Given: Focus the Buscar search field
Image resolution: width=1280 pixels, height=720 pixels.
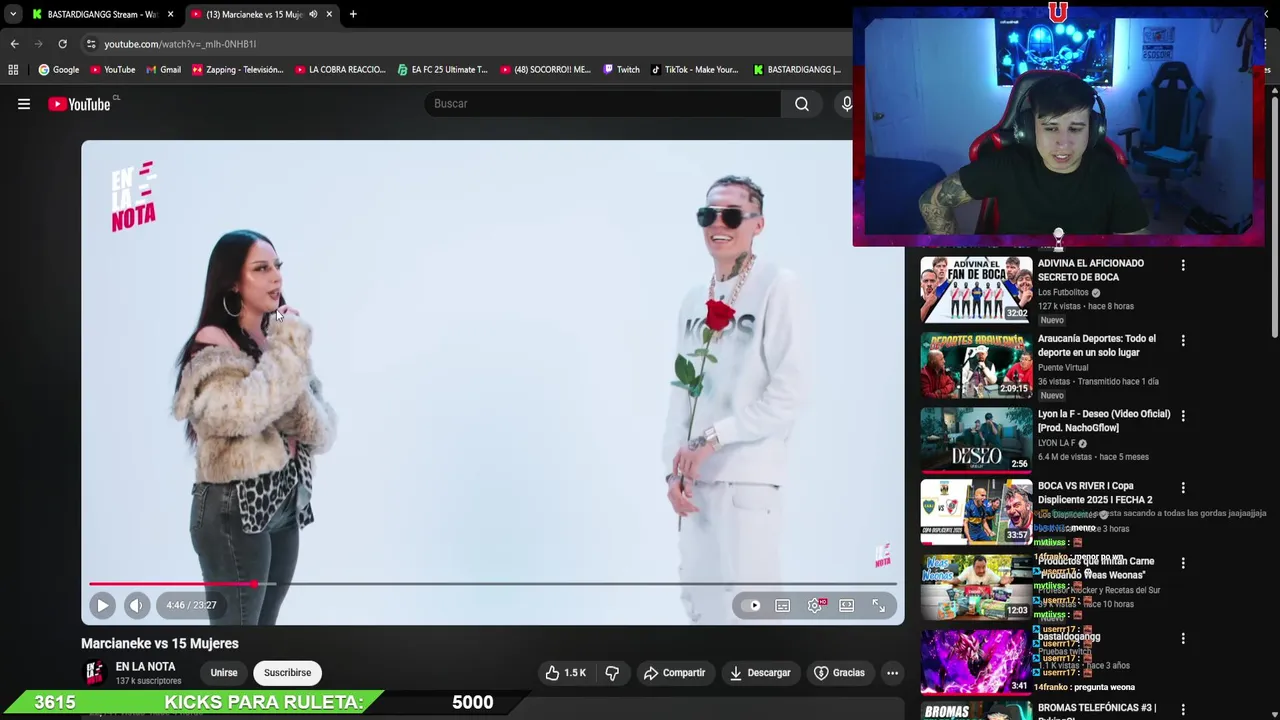Looking at the screenshot, I should pyautogui.click(x=603, y=104).
